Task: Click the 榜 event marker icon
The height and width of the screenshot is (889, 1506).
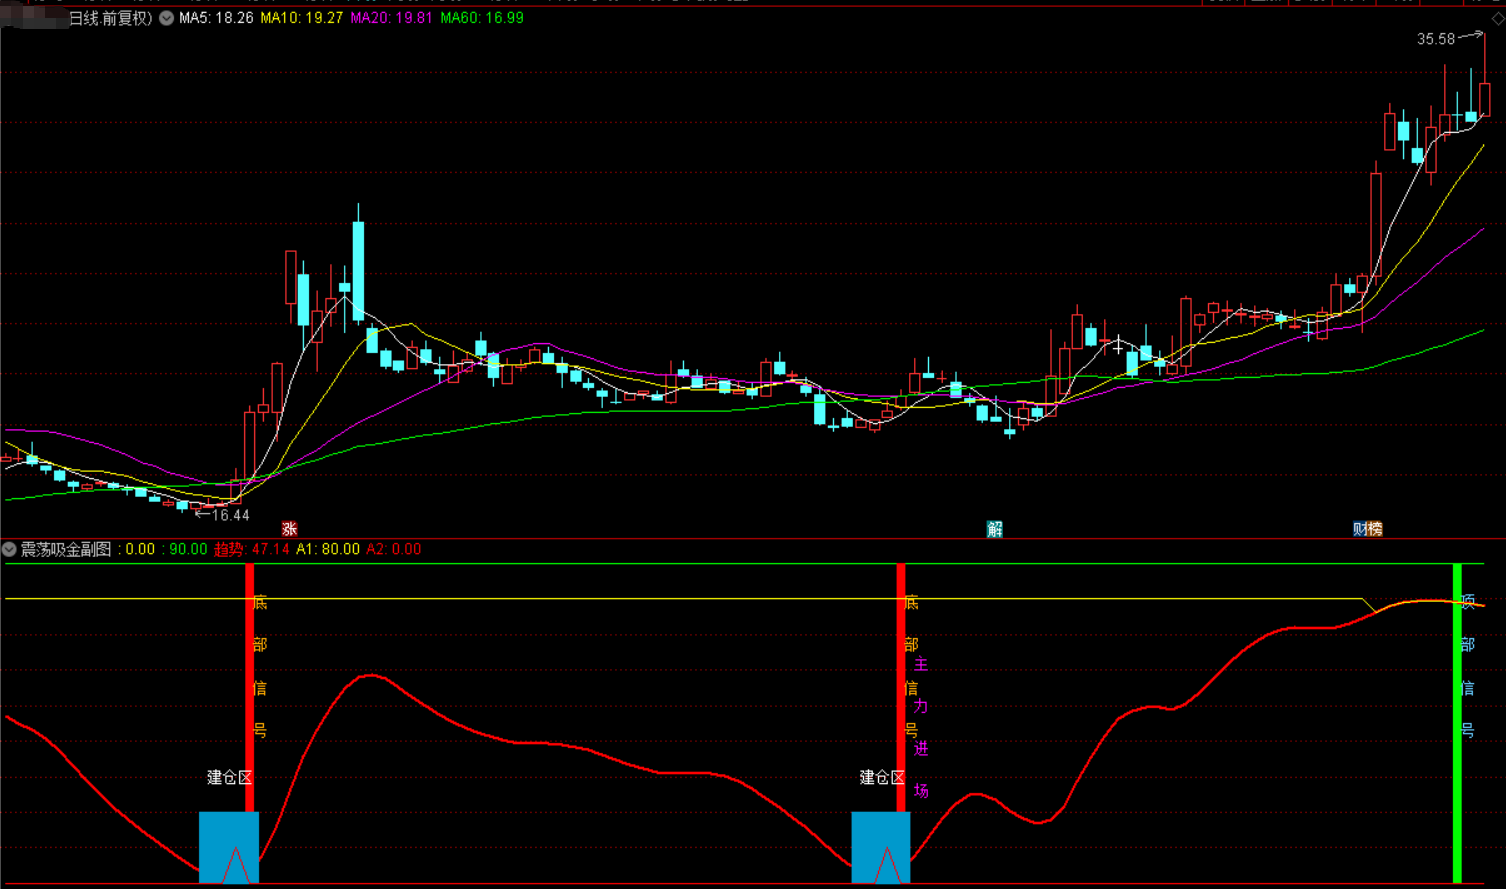Action: pyautogui.click(x=1375, y=529)
